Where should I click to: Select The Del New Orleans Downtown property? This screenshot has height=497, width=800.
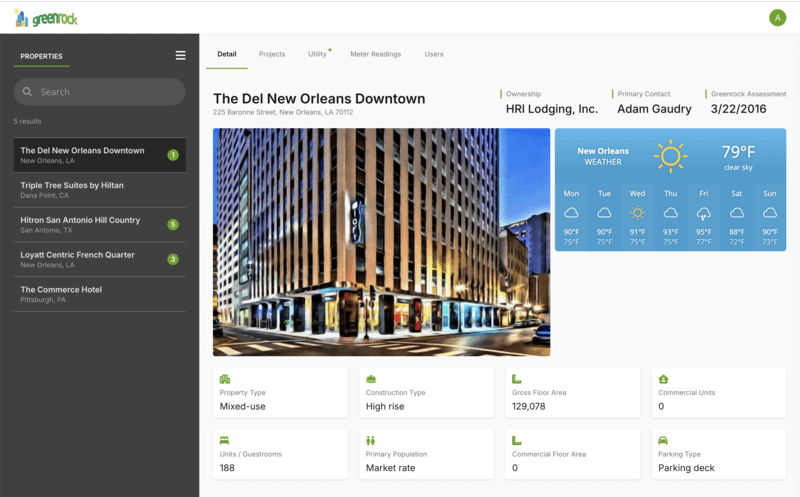click(99, 155)
